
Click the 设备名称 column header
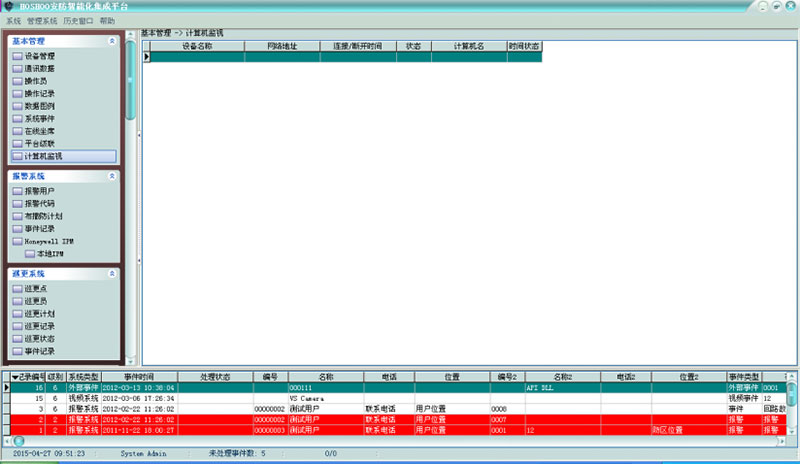197,46
